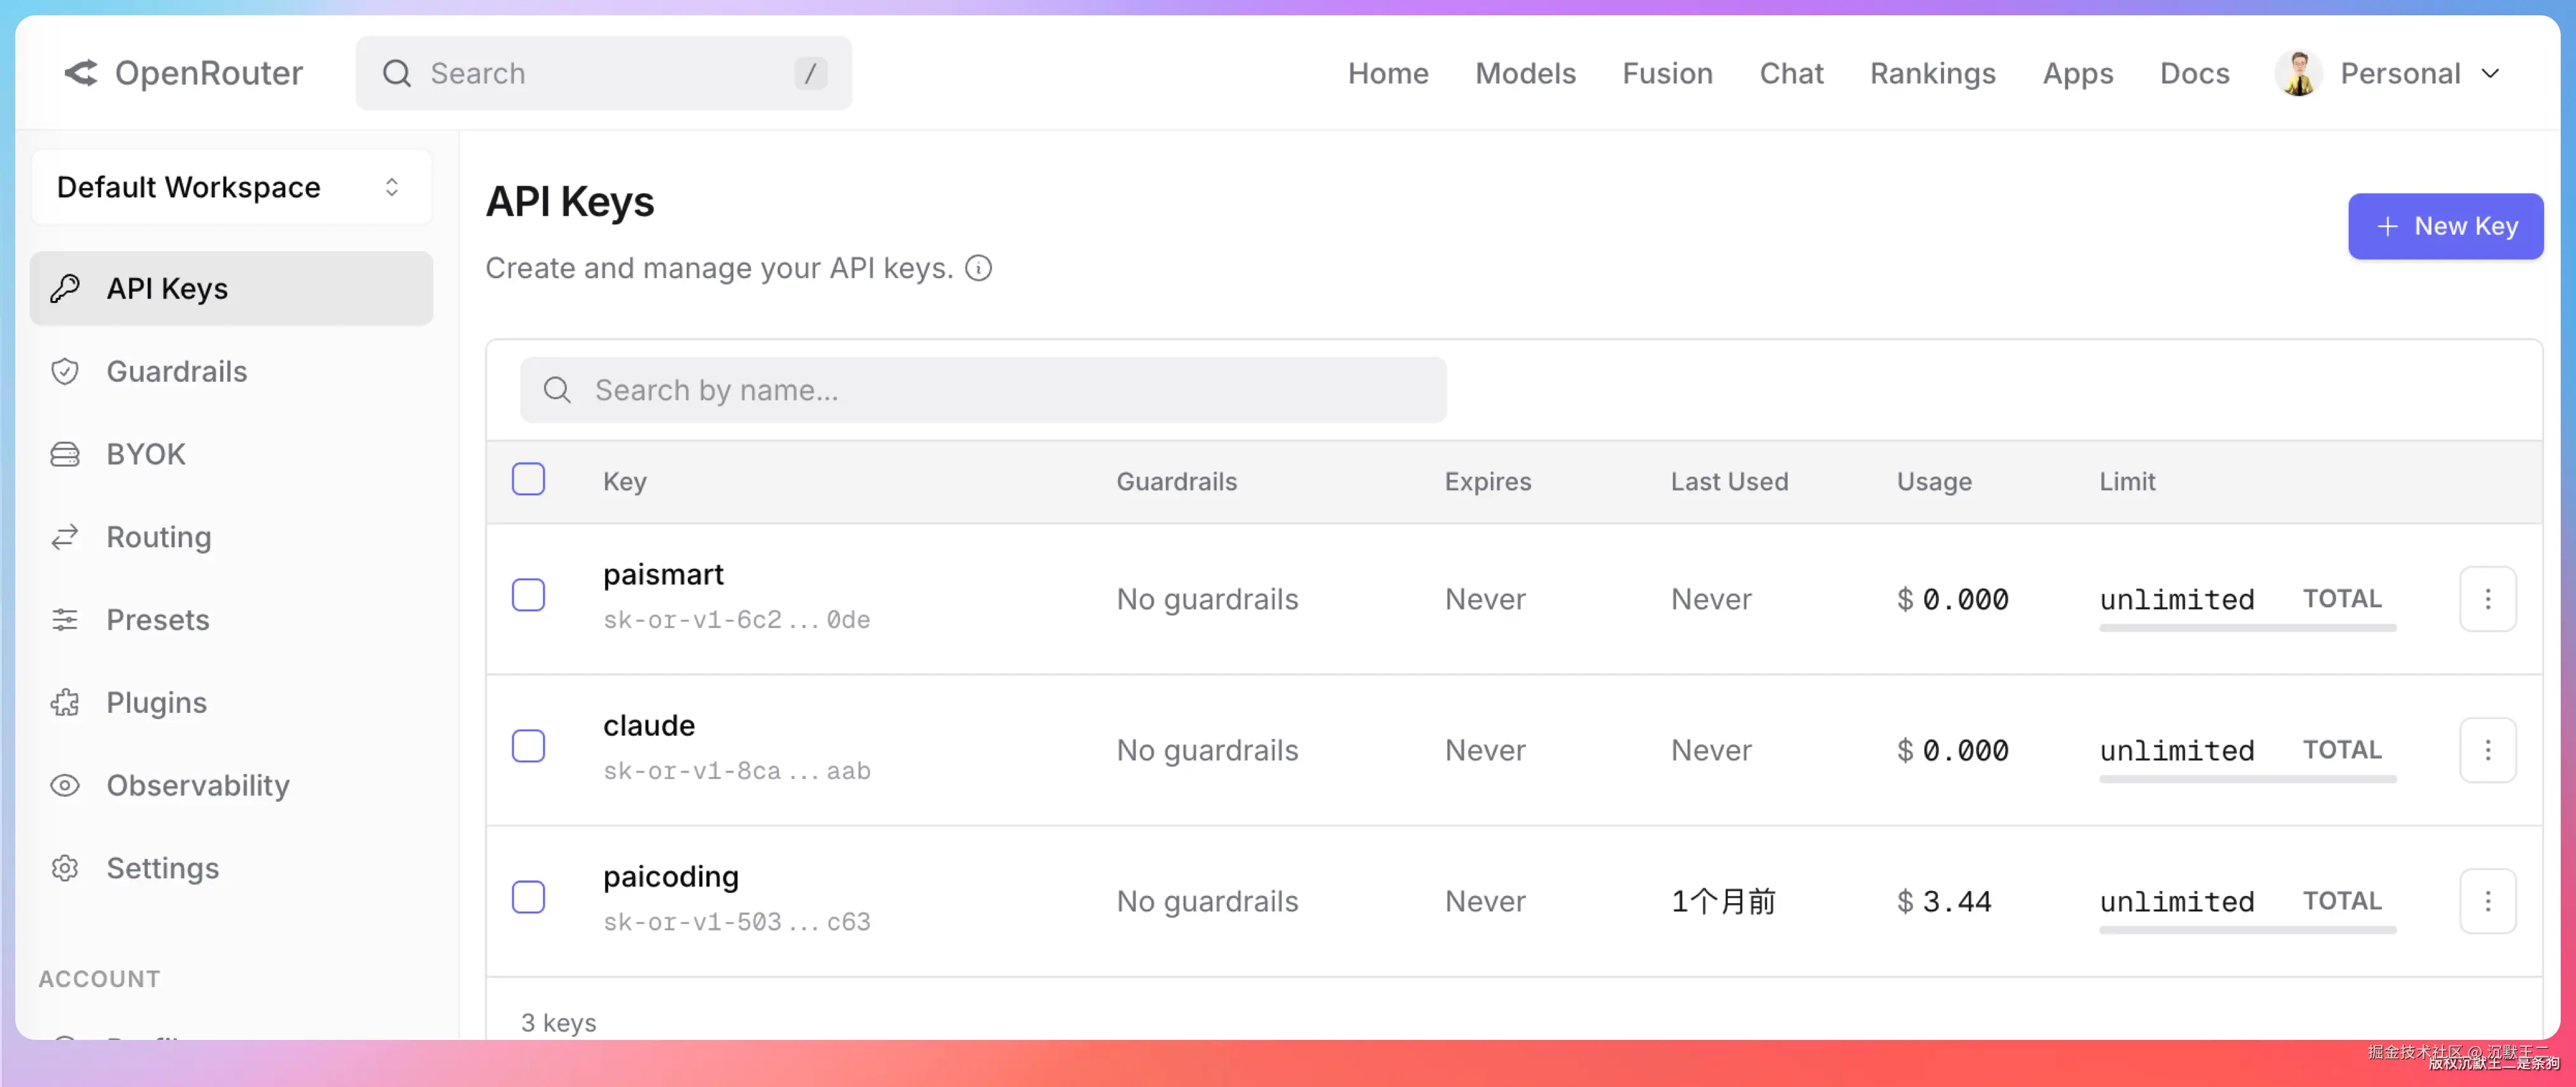Click the paismart limit usage bar
The image size is (2576, 1087).
pyautogui.click(x=2248, y=628)
